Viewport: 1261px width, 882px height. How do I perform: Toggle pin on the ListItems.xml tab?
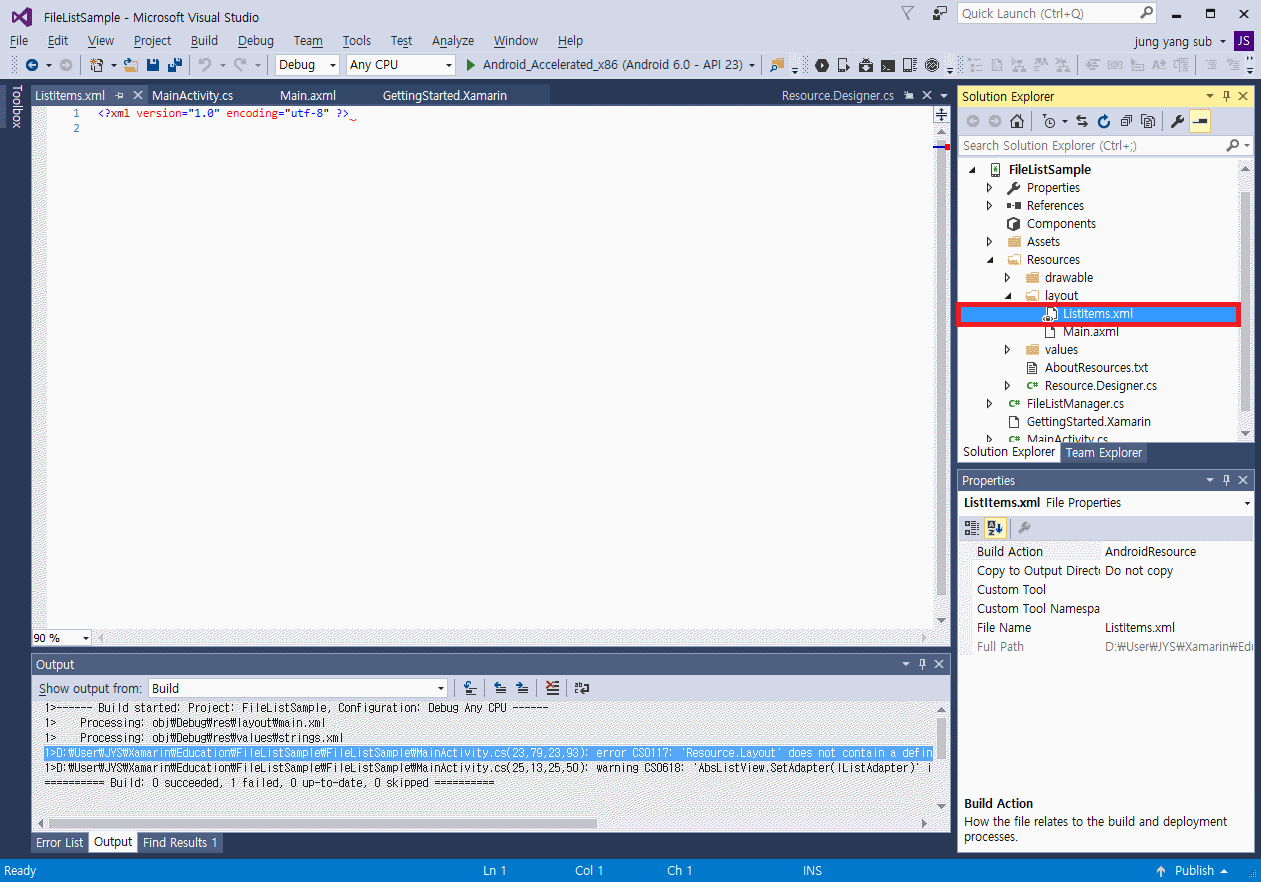(119, 96)
